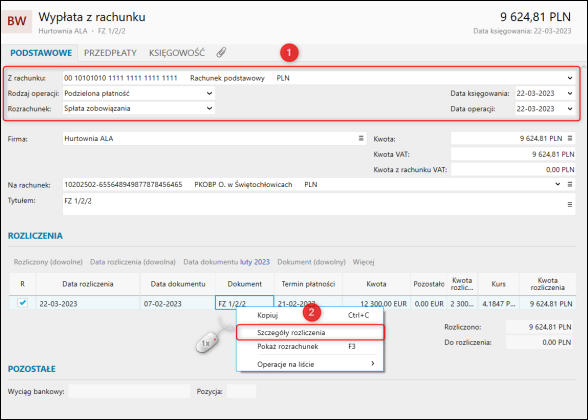The height and width of the screenshot is (420, 588).
Task: Click the Na rachunek field menu icon
Action: [x=570, y=184]
